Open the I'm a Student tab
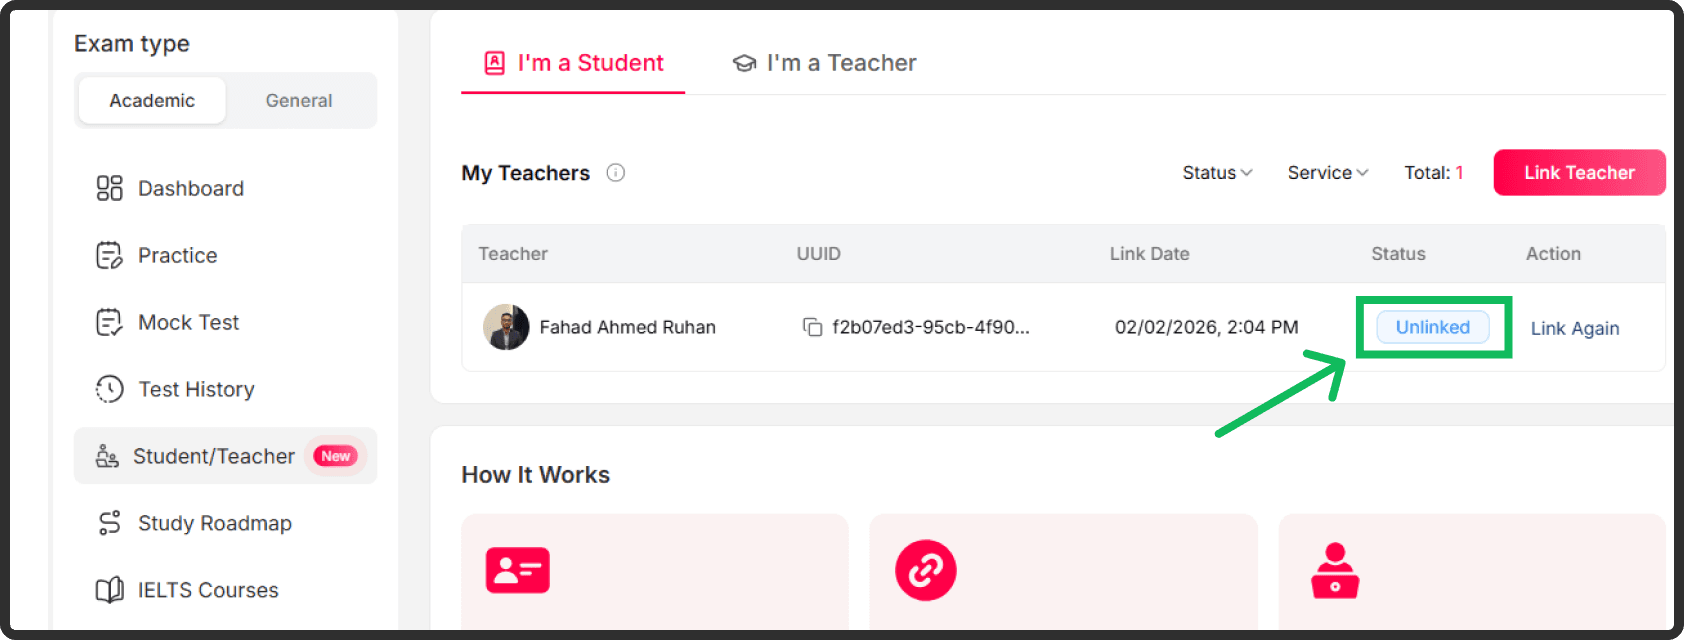 pyautogui.click(x=572, y=62)
